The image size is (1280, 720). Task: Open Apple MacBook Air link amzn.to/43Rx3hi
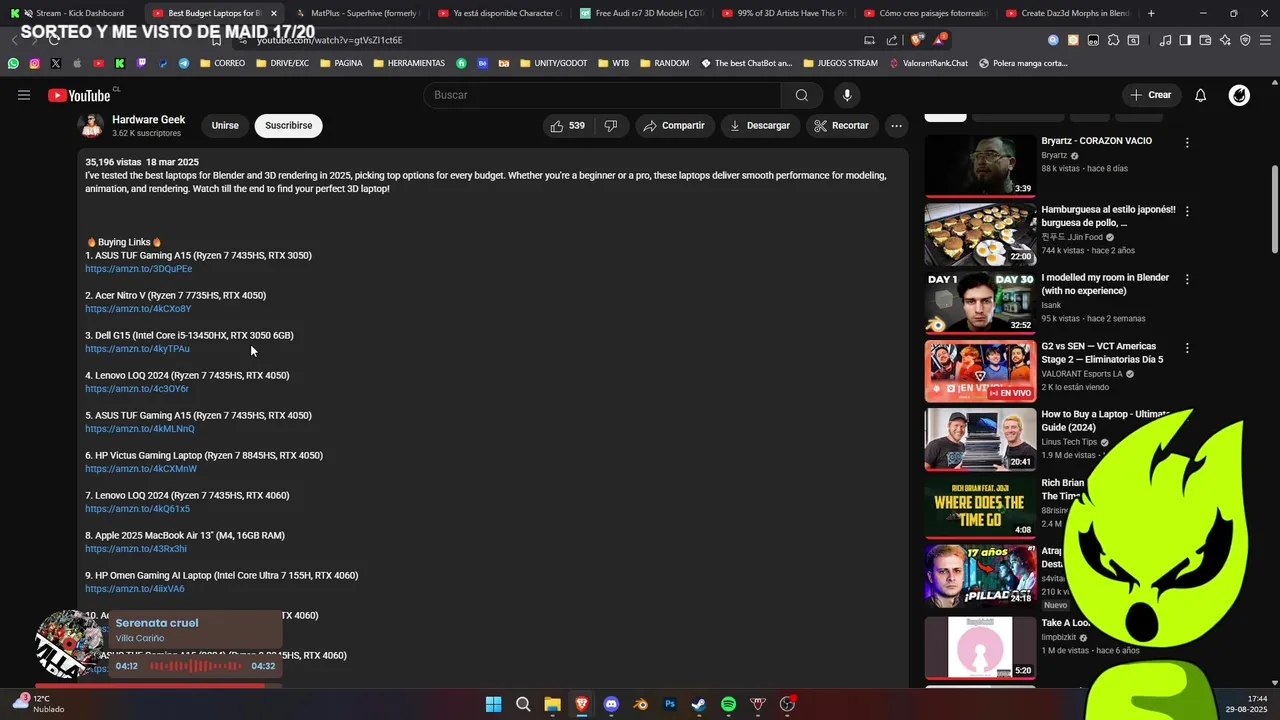136,549
